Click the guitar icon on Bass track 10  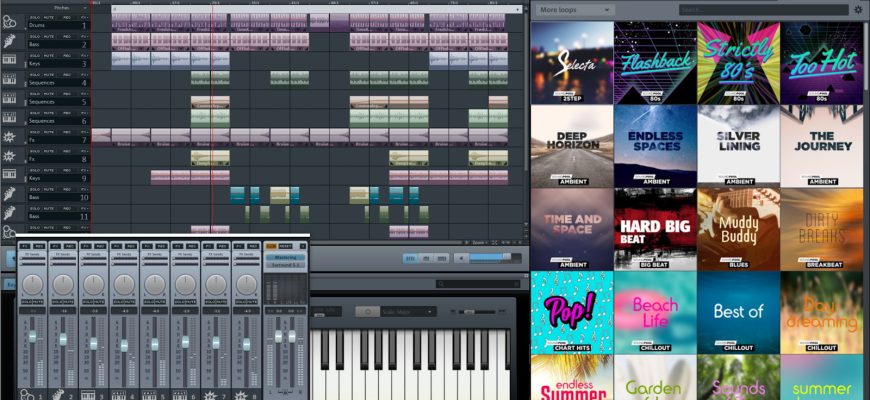tap(9, 193)
